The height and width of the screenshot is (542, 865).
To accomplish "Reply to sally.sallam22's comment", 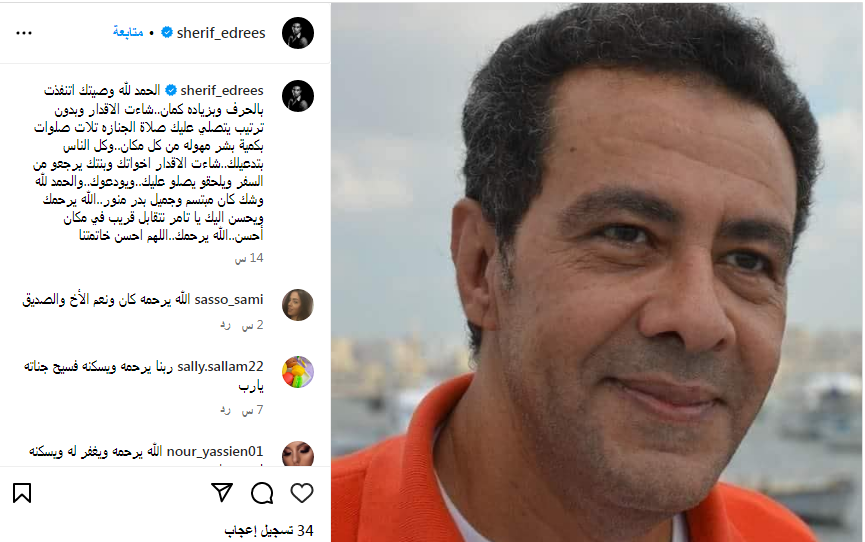I will tap(225, 410).
